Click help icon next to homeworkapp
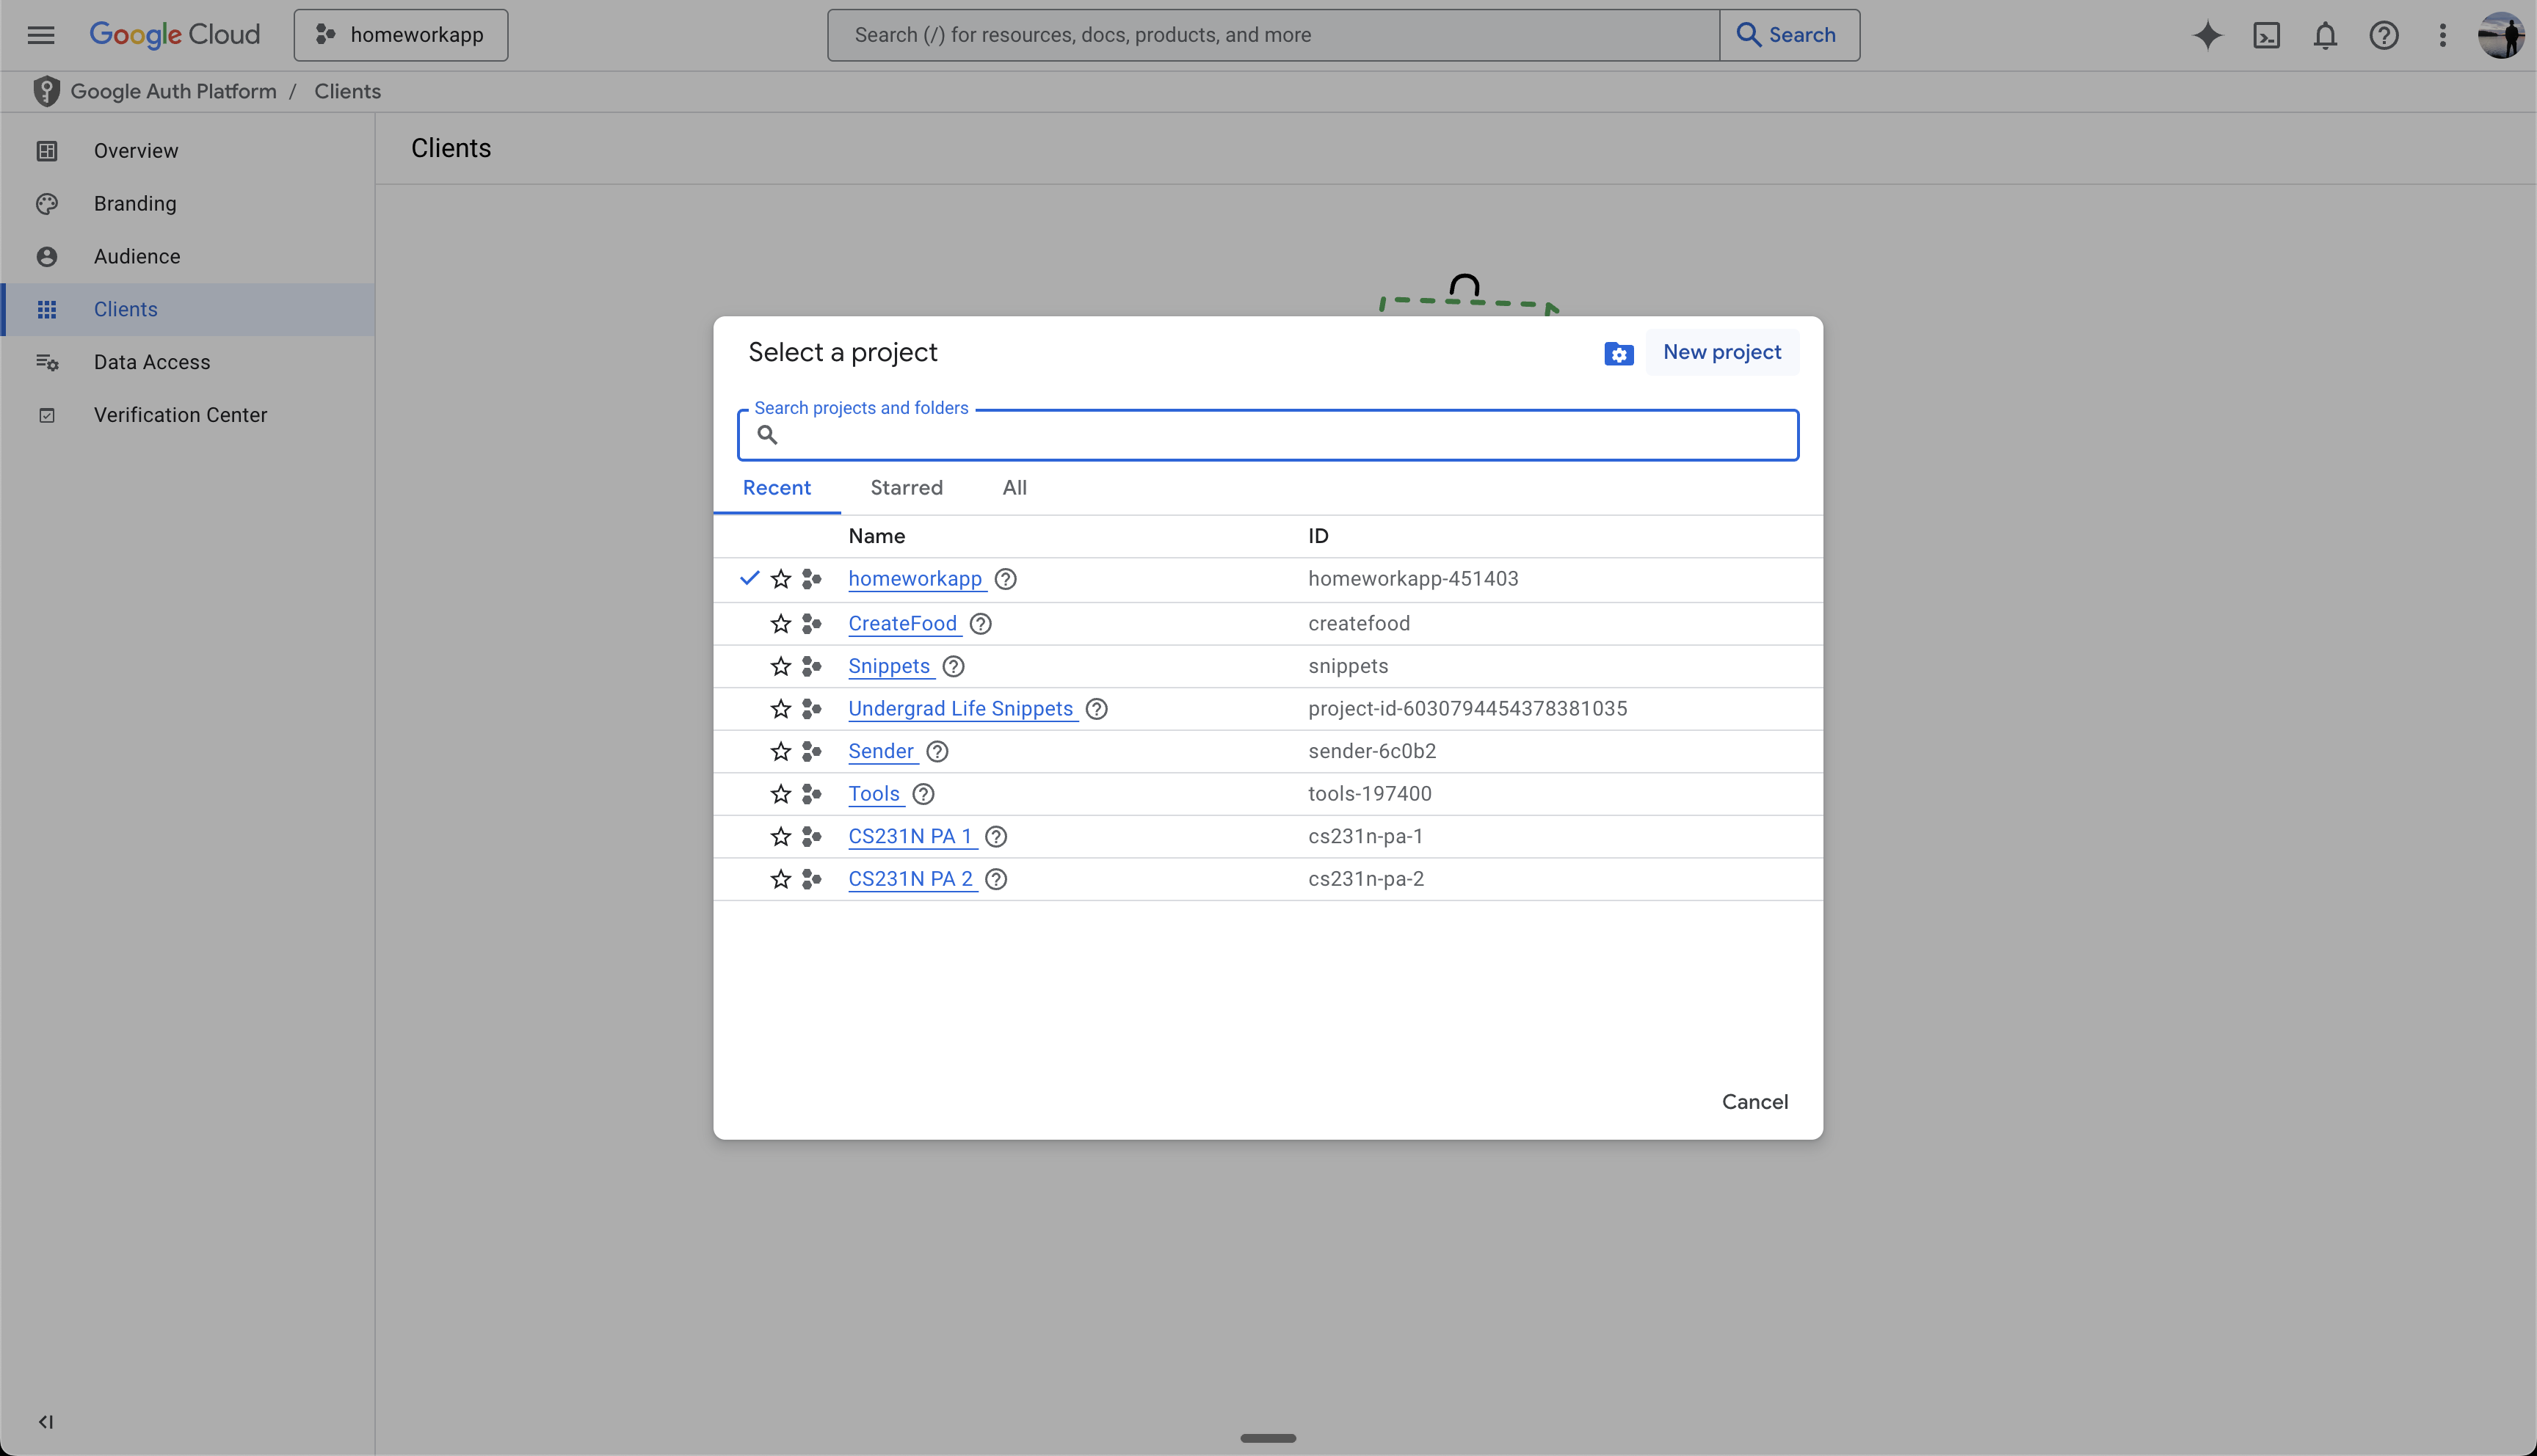Viewport: 2537px width, 1456px height. tap(1006, 579)
